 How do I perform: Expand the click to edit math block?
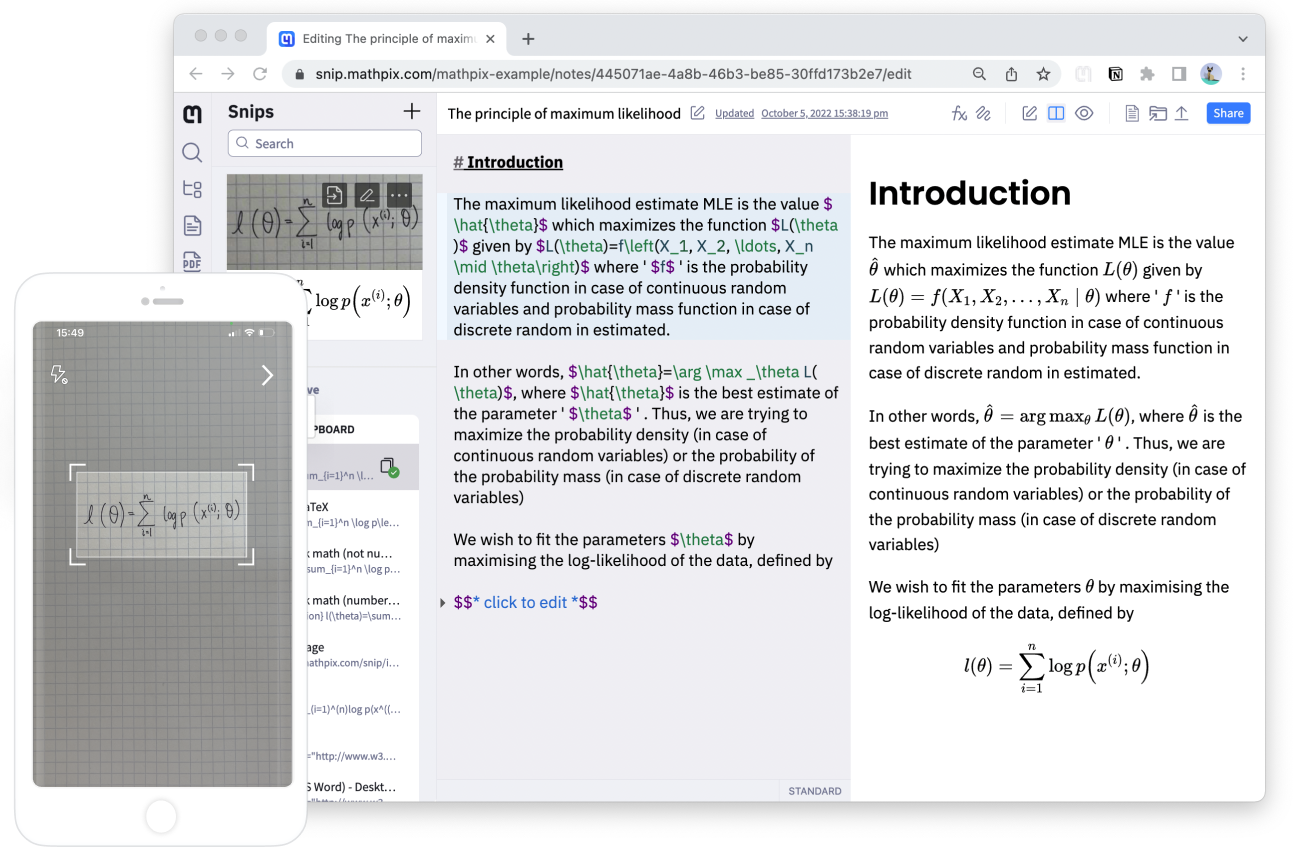coord(443,603)
